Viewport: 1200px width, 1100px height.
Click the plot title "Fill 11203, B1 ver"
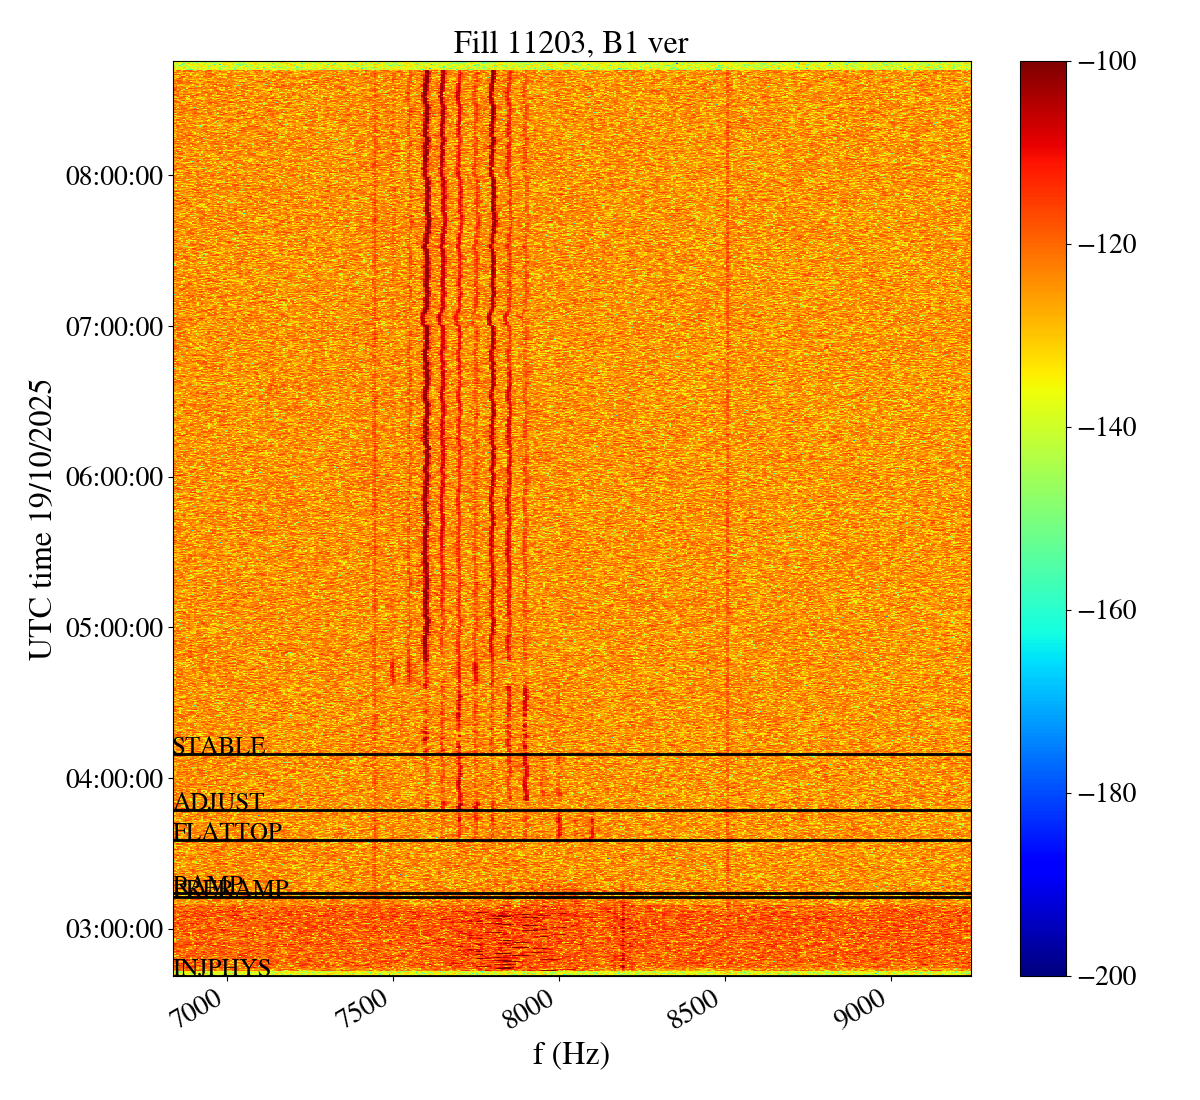[x=571, y=42]
